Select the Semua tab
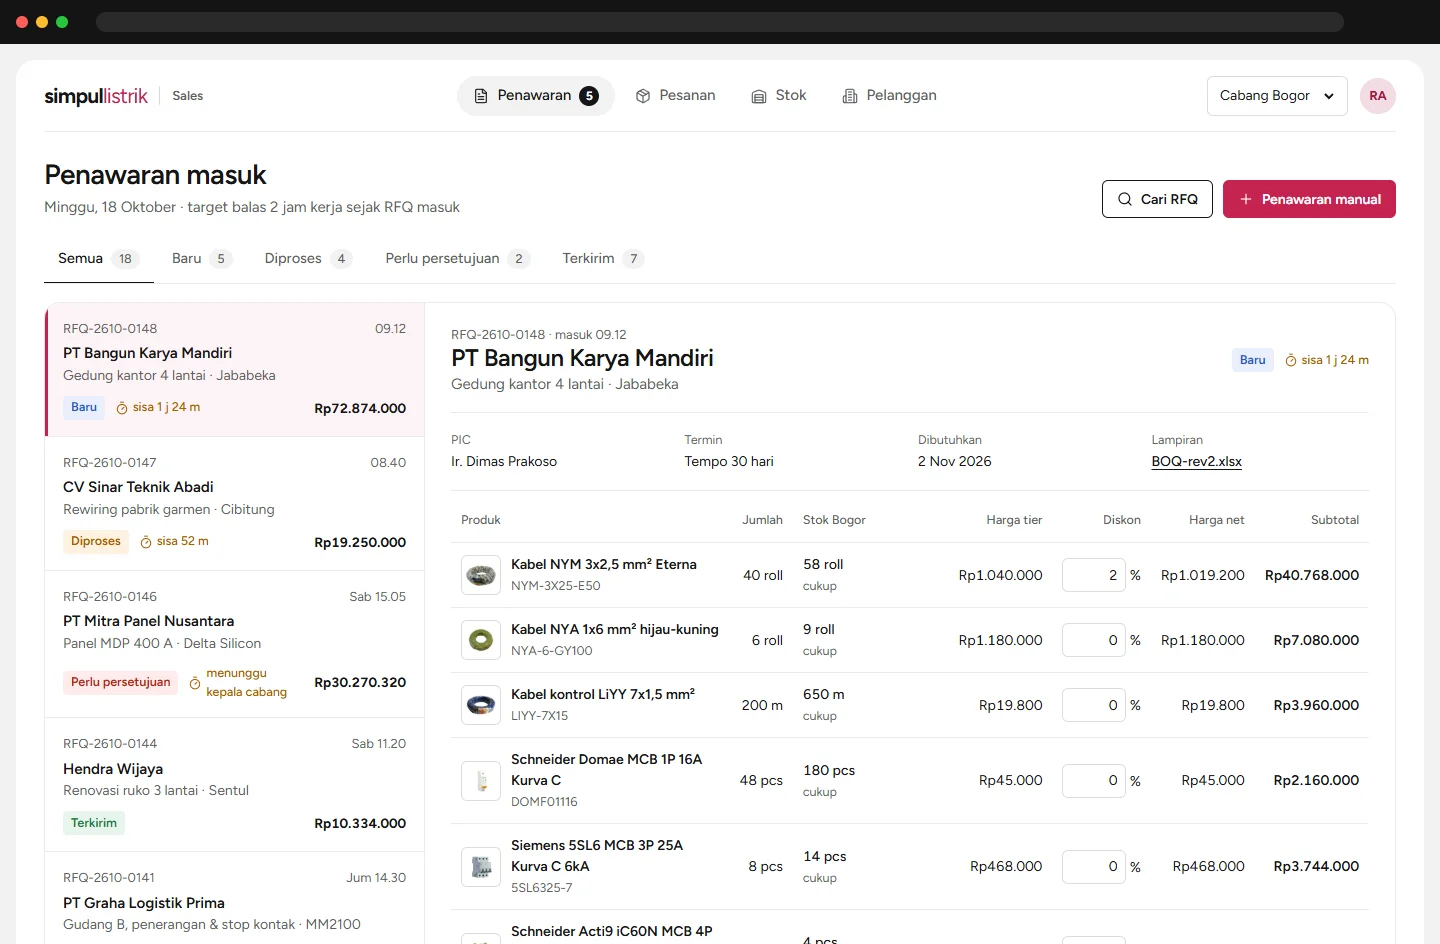Viewport: 1440px width, 944px height. click(x=98, y=259)
